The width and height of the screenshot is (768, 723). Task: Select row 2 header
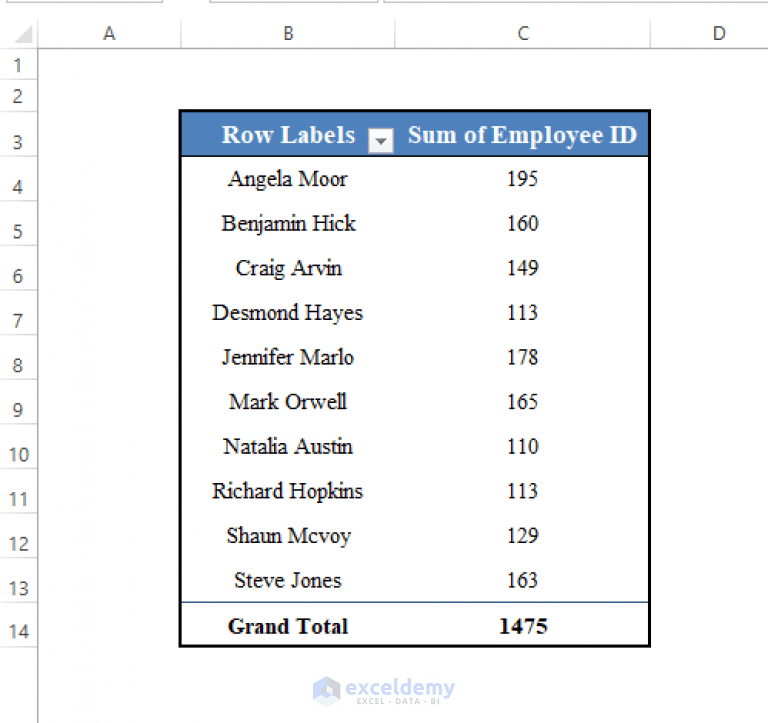[18, 96]
